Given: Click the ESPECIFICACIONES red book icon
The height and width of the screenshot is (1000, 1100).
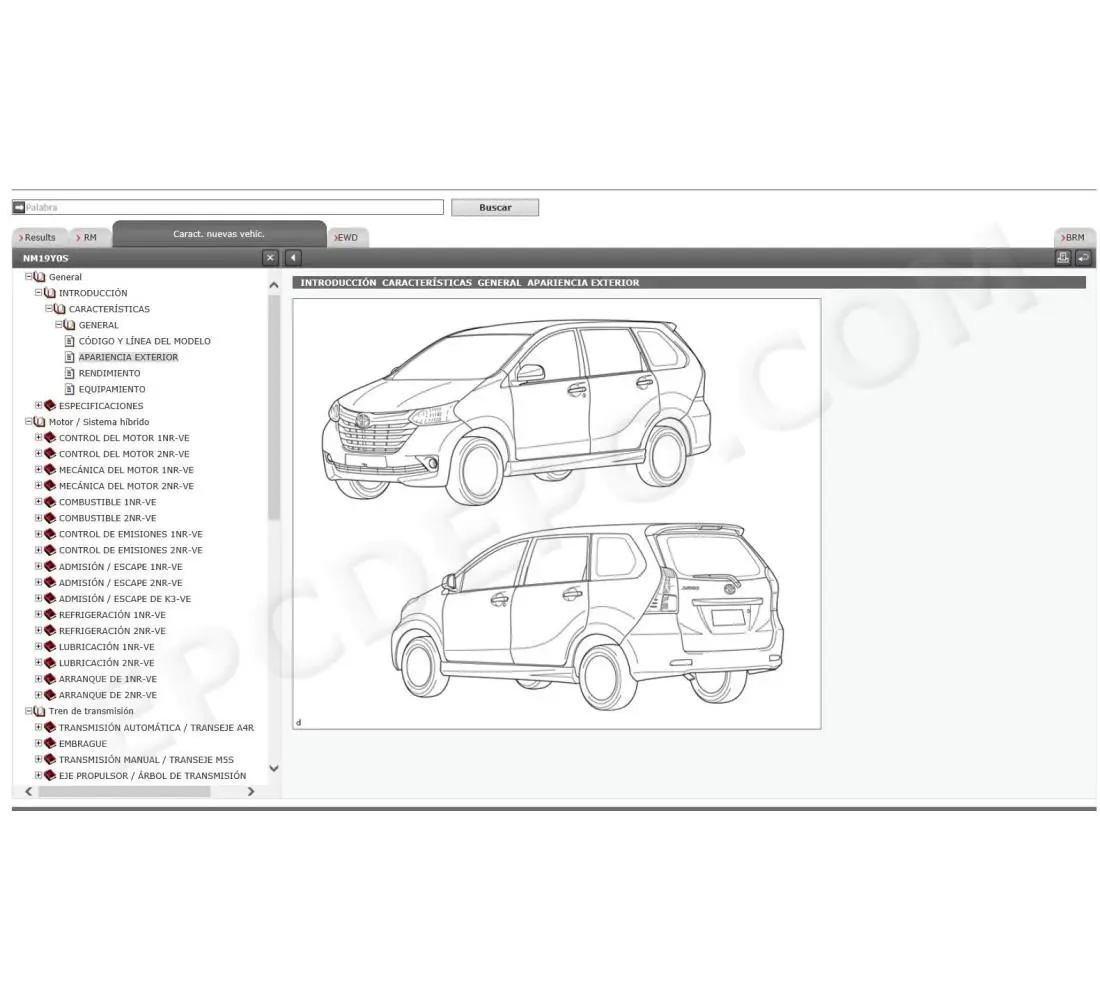Looking at the screenshot, I should [50, 405].
